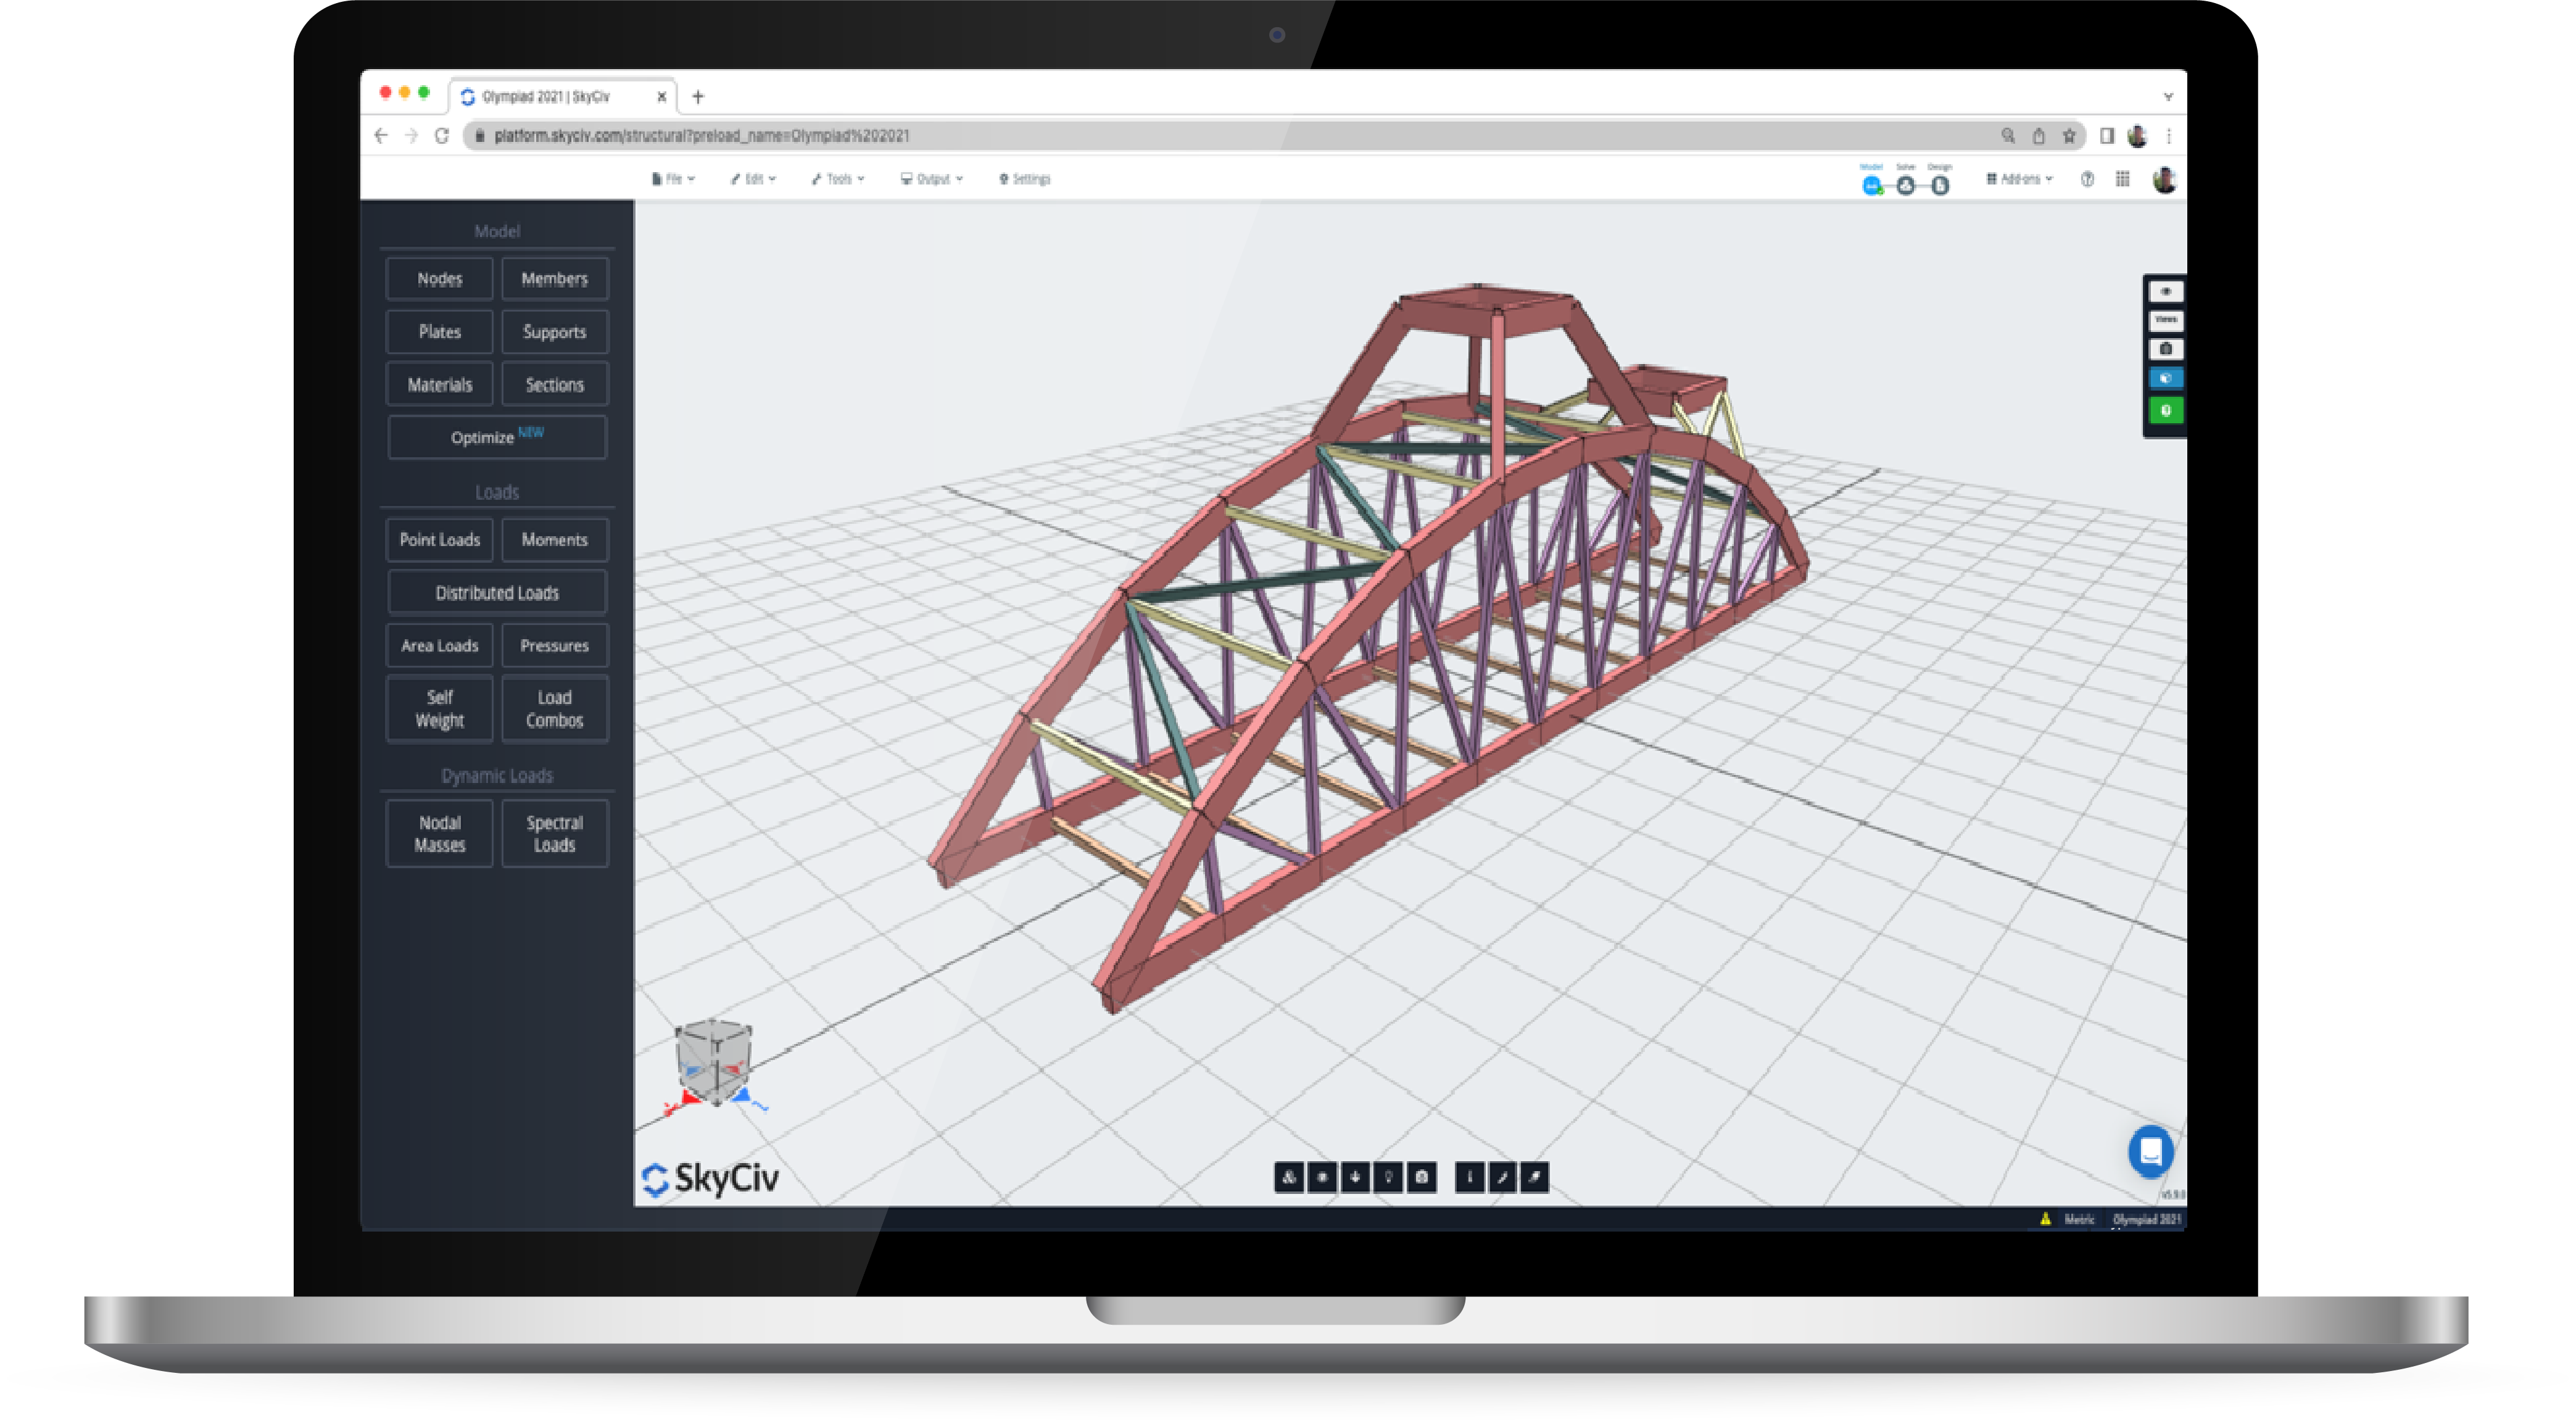
Task: Click the Design stage circle icon
Action: pyautogui.click(x=1939, y=185)
